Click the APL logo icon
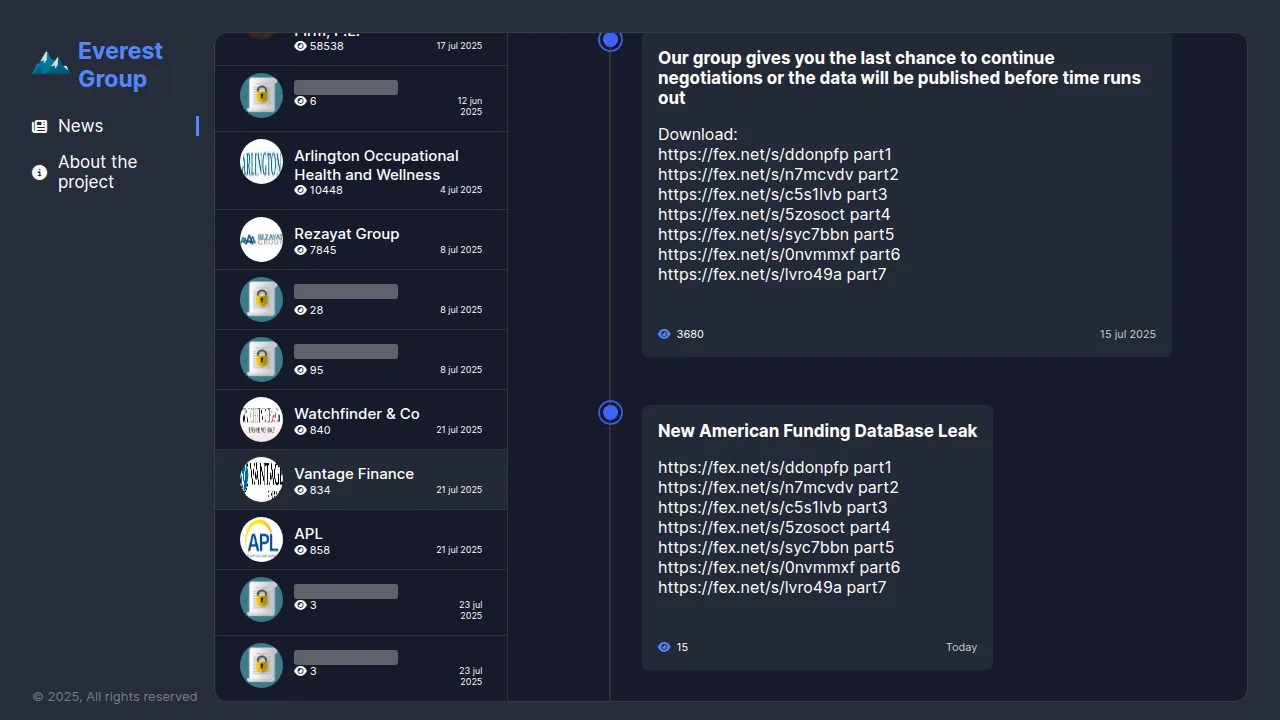The width and height of the screenshot is (1280, 720). 261,539
